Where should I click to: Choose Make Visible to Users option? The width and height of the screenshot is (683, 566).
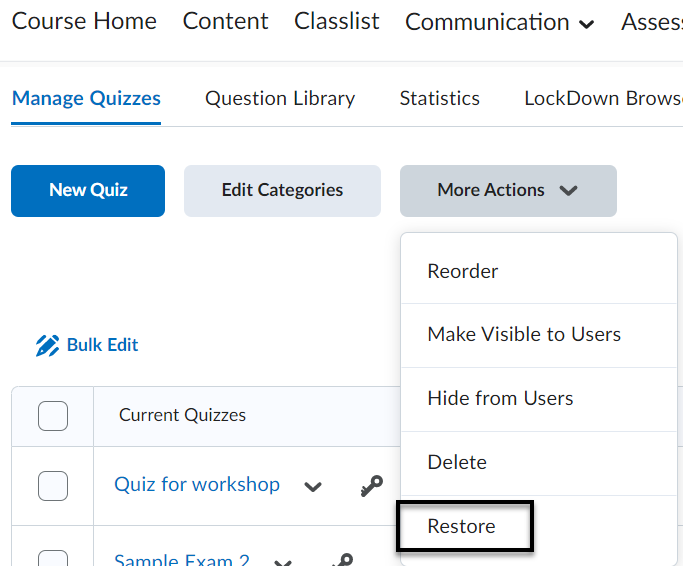[x=524, y=334]
